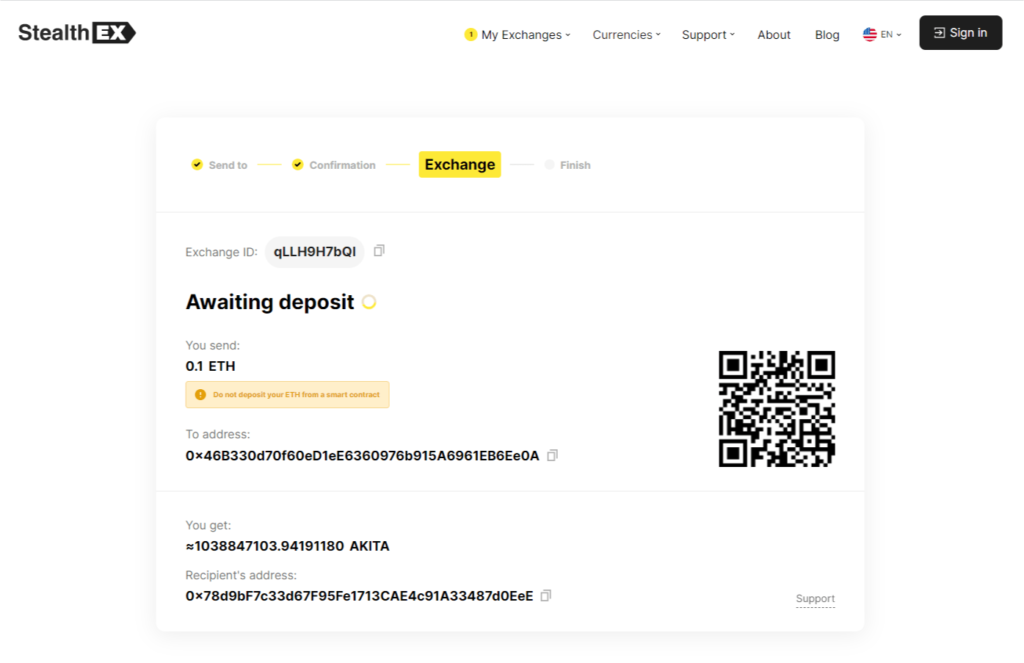Select the Confirmation step
Viewport: 1024px width, 663px height.
pyautogui.click(x=342, y=165)
